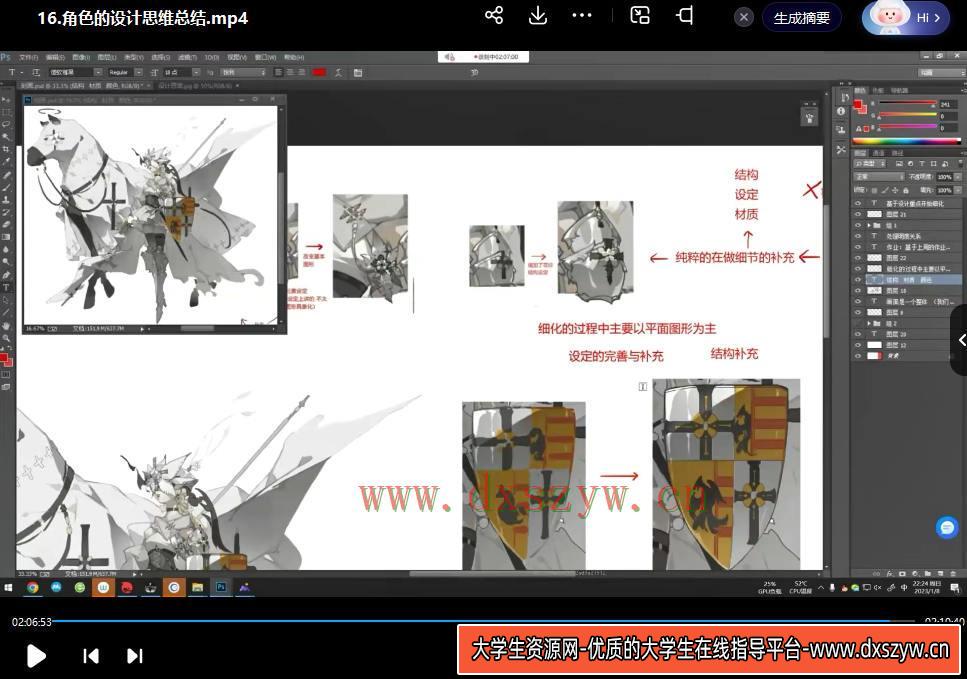Hide the 组 1 group
The image size is (967, 679).
(858, 225)
